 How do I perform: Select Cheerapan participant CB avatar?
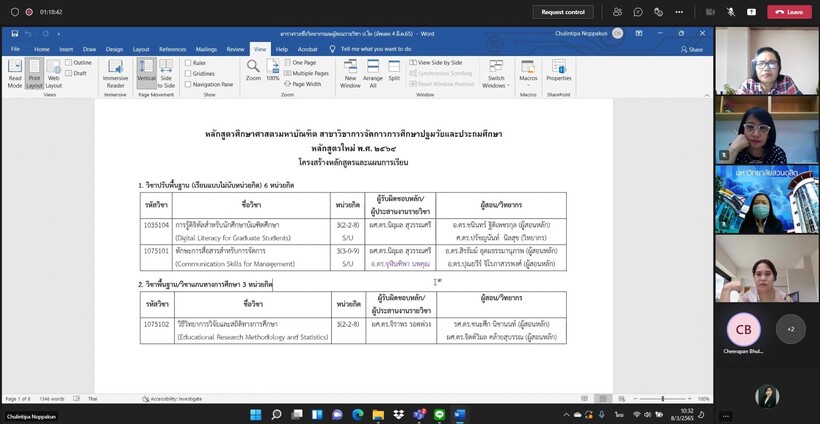coord(743,329)
